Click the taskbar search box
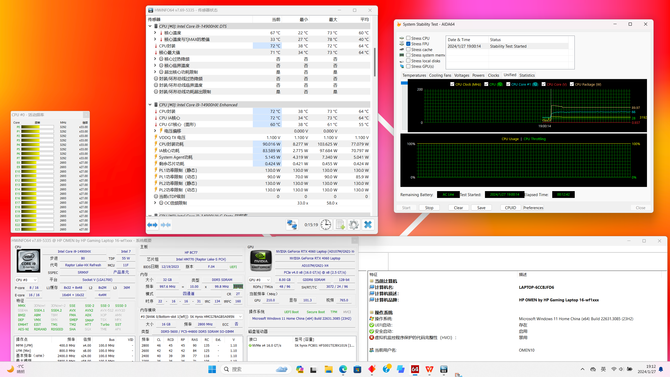This screenshot has height=377, width=670. tap(256, 369)
